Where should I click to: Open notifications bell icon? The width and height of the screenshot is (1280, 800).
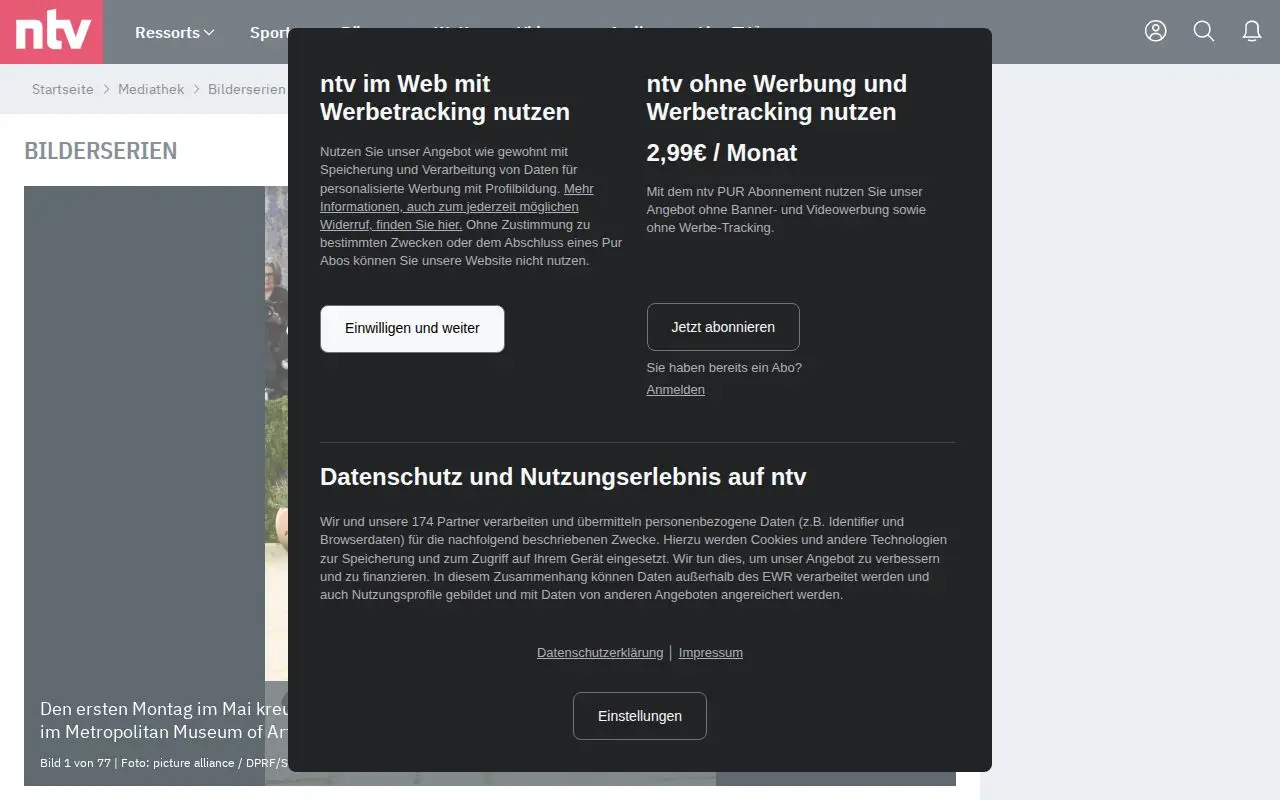click(1252, 31)
